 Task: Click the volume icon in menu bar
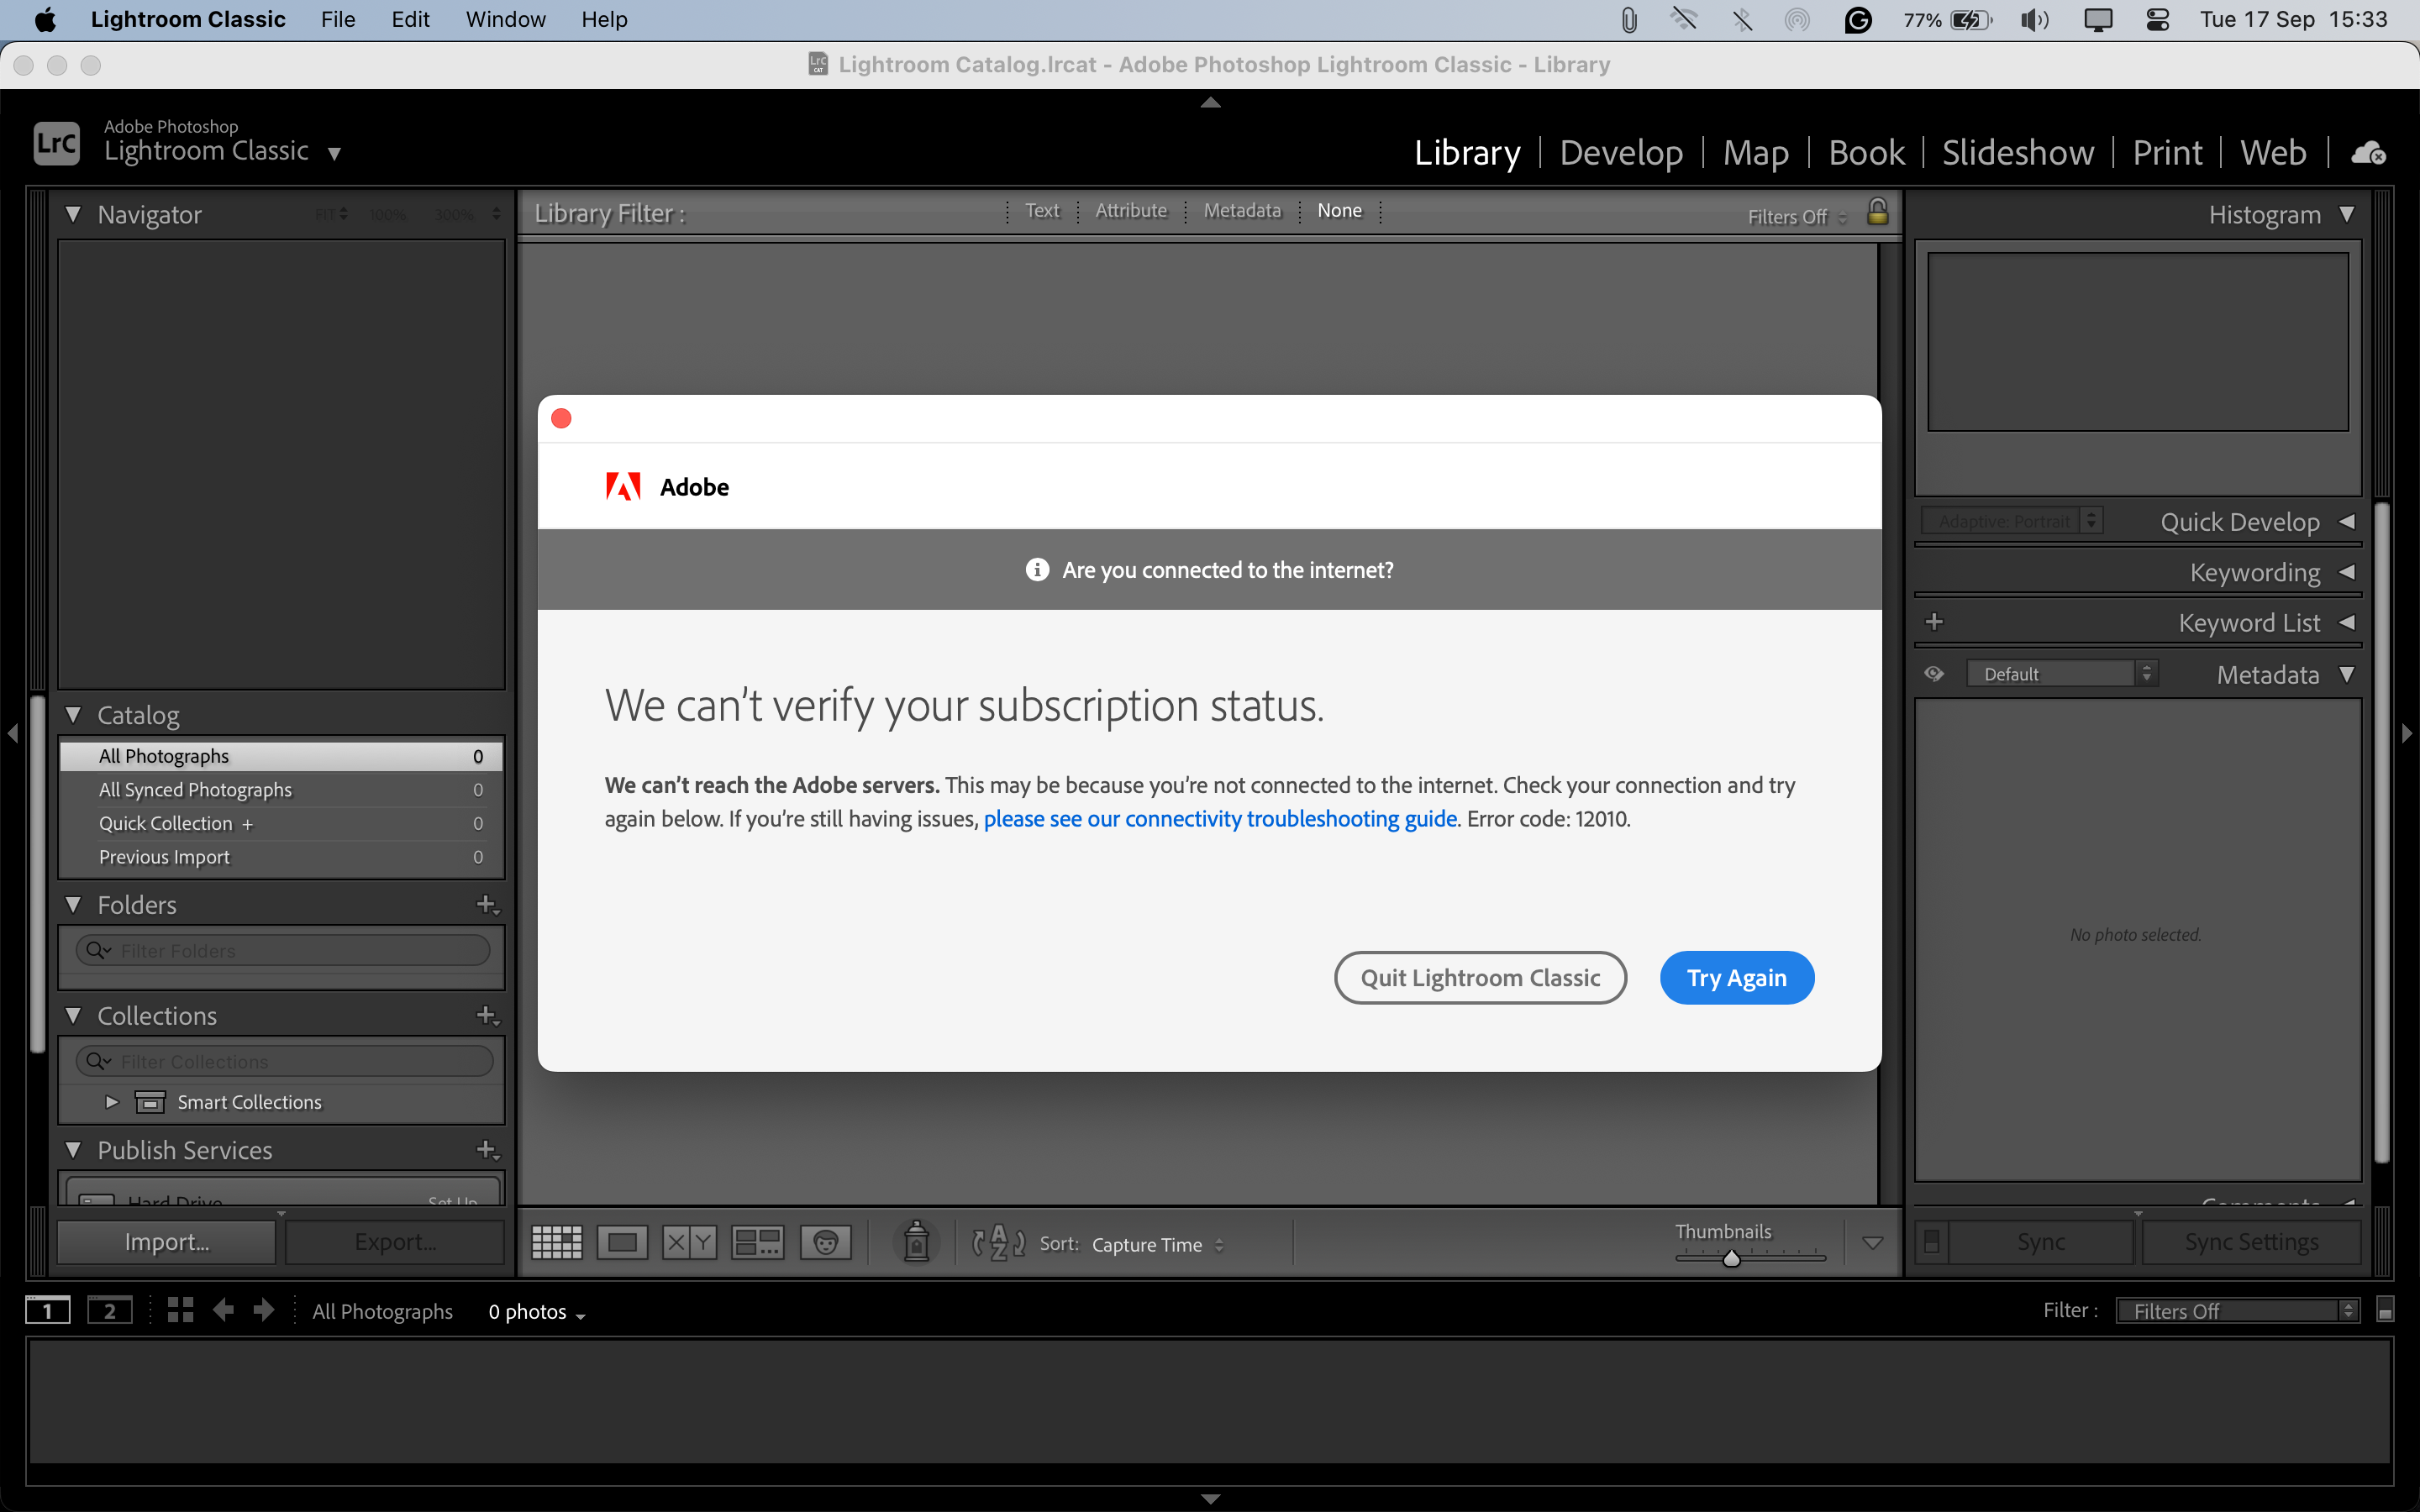coord(2034,20)
